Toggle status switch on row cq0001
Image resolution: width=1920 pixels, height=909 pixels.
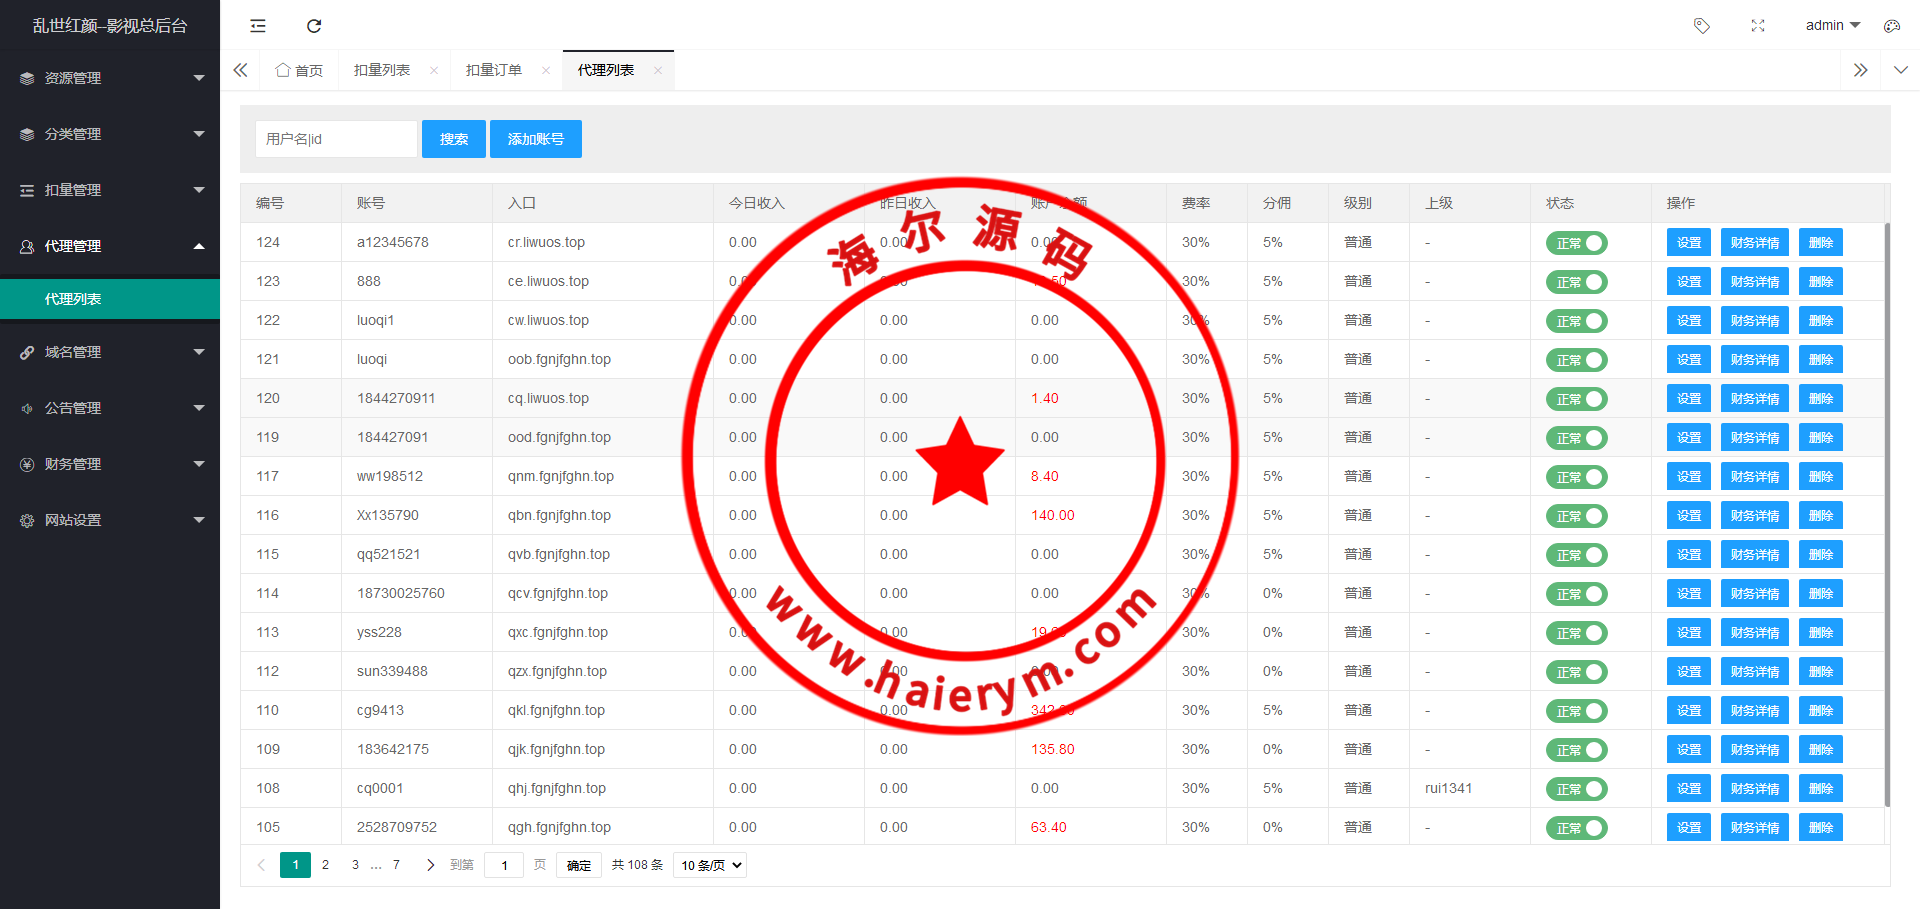(1577, 788)
